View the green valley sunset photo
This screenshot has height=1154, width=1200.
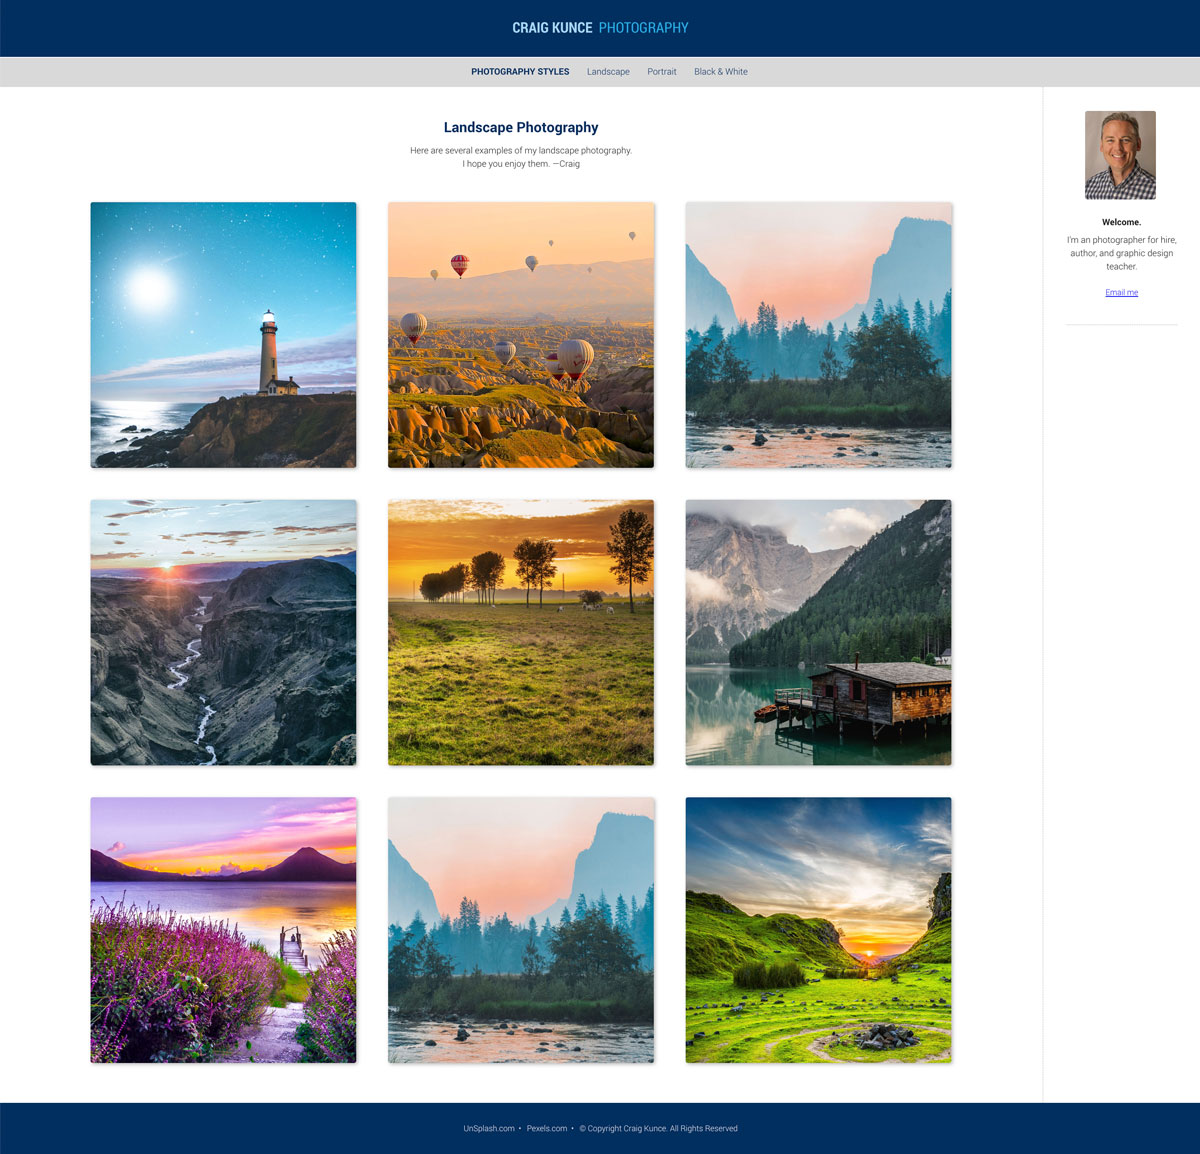pyautogui.click(x=818, y=930)
